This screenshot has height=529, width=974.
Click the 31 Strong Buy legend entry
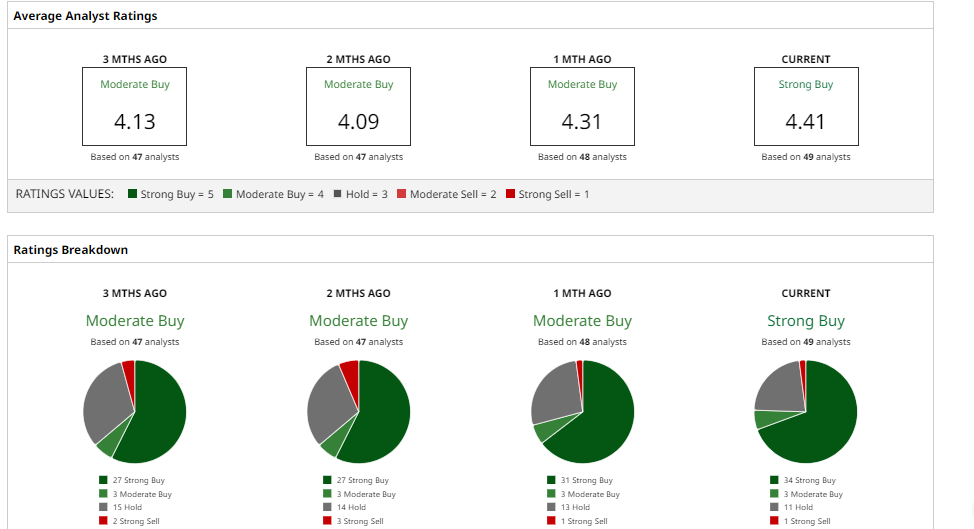coord(585,481)
